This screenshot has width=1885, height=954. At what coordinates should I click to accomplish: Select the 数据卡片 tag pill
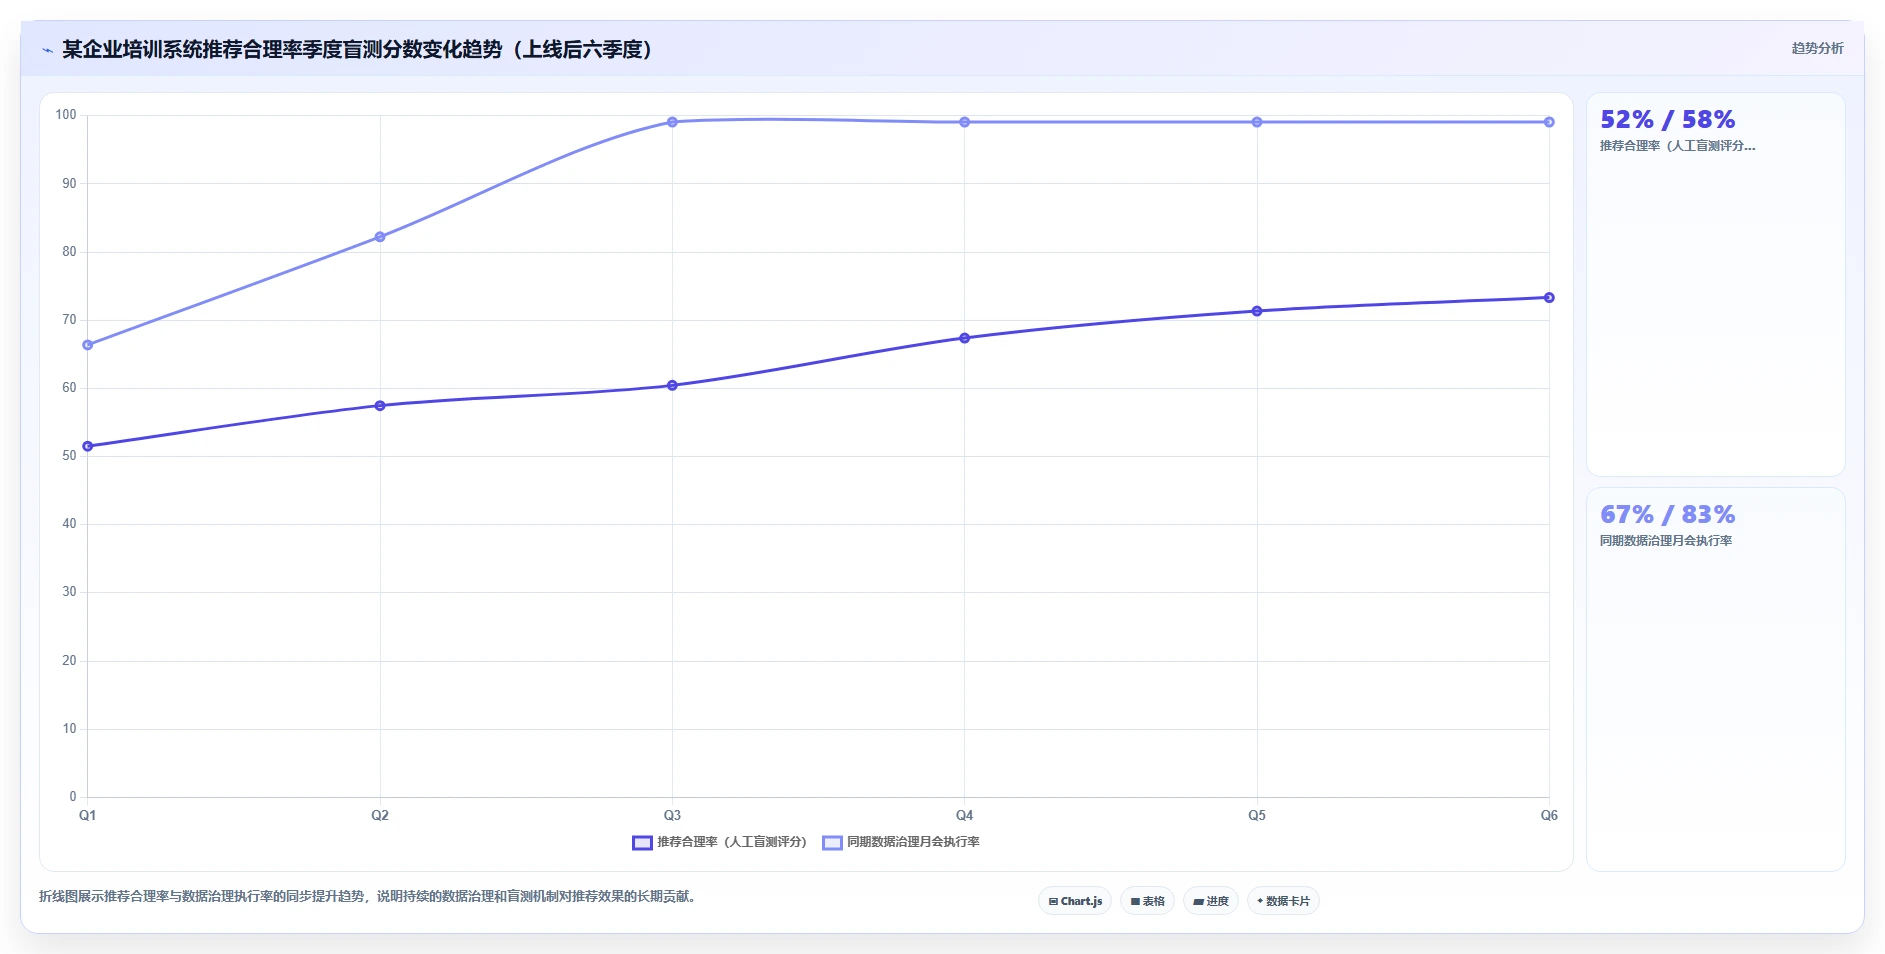point(1283,901)
